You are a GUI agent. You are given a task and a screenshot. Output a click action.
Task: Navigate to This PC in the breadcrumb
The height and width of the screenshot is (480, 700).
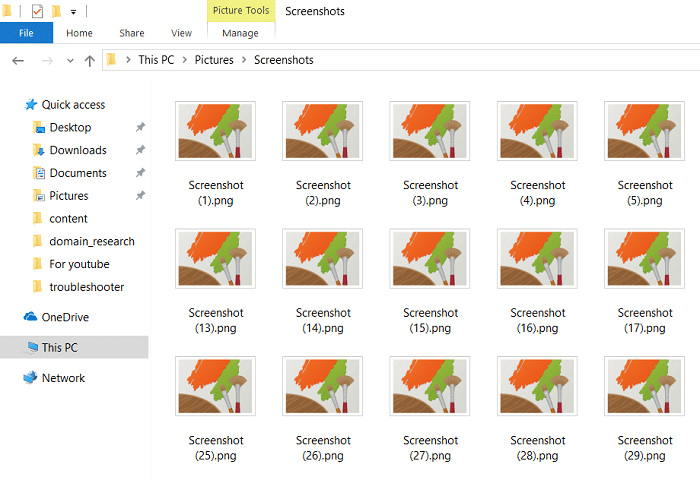point(156,60)
